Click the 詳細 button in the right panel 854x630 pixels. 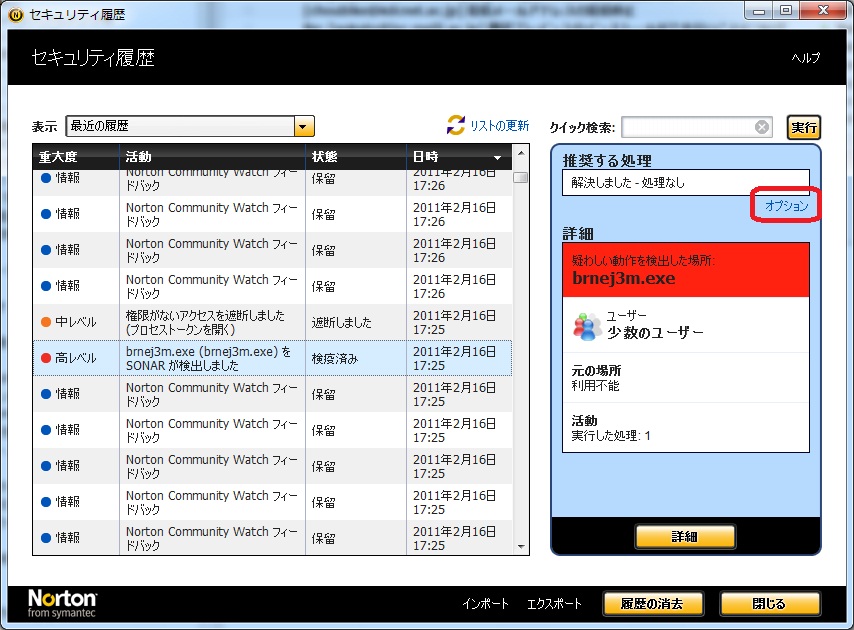[x=685, y=537]
